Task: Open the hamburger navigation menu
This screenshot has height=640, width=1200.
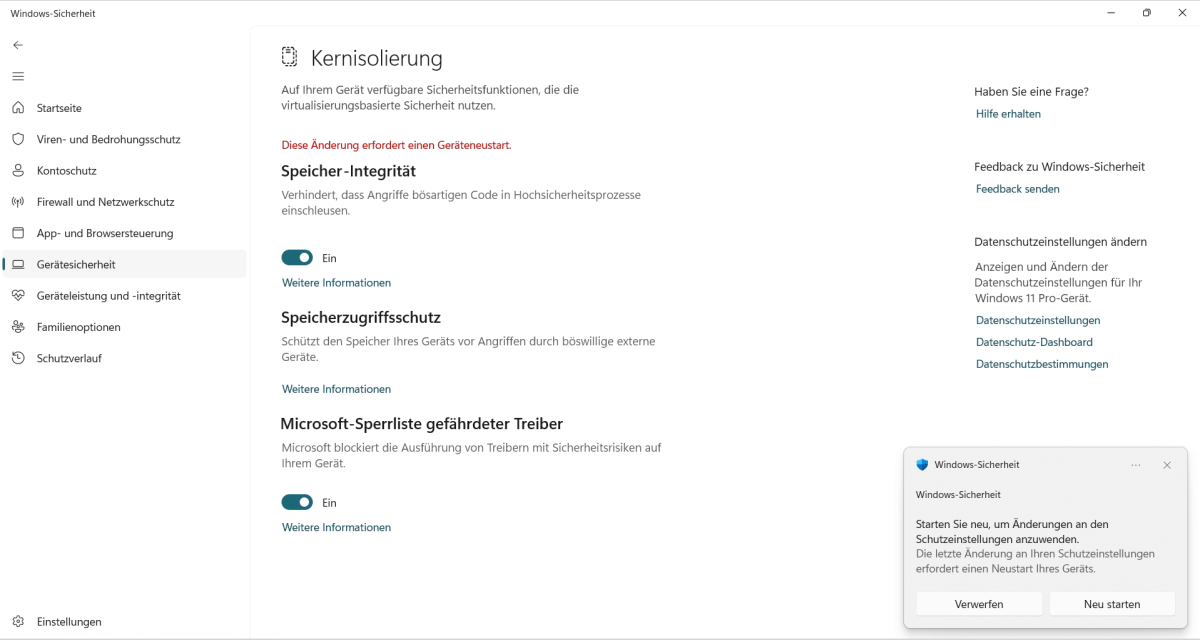Action: point(18,76)
